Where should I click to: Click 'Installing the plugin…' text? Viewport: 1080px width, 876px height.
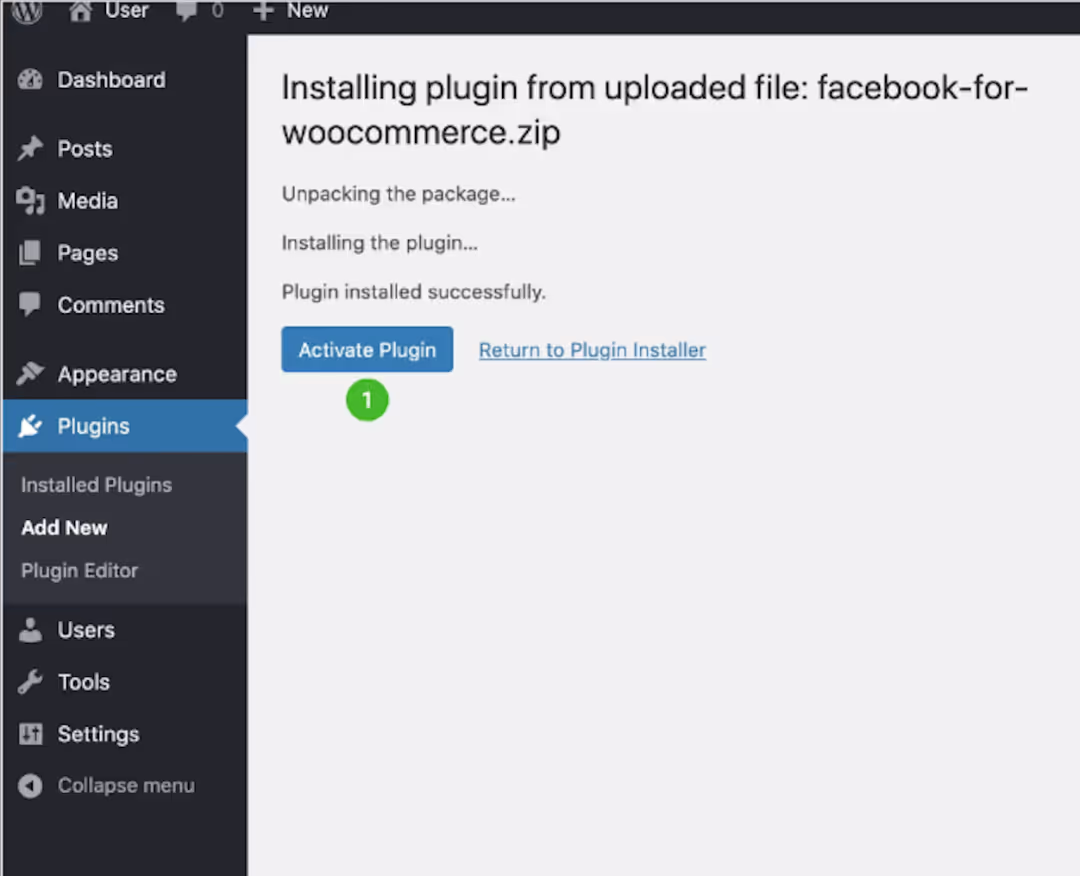(380, 243)
